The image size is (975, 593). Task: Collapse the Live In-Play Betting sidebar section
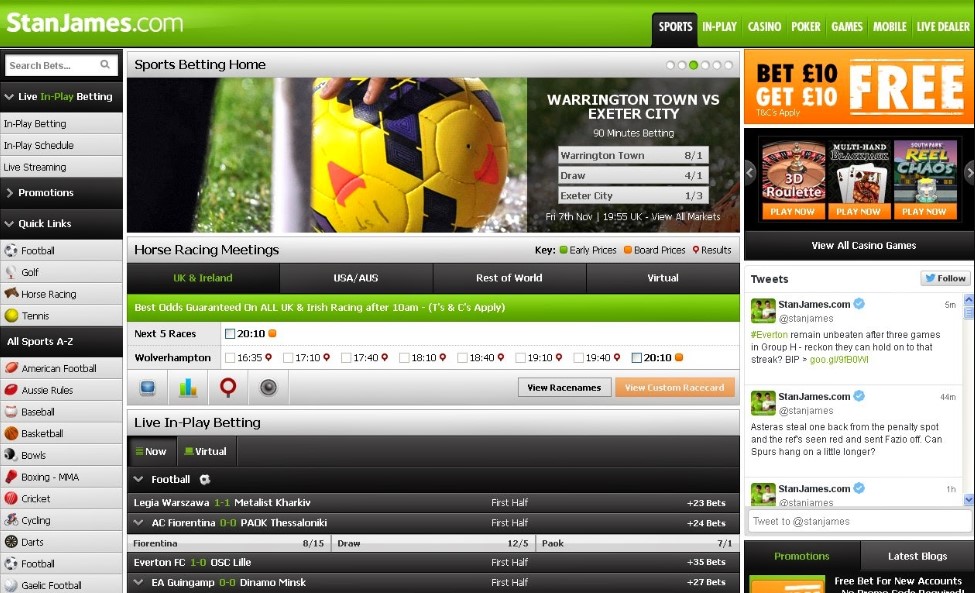pyautogui.click(x=9, y=97)
